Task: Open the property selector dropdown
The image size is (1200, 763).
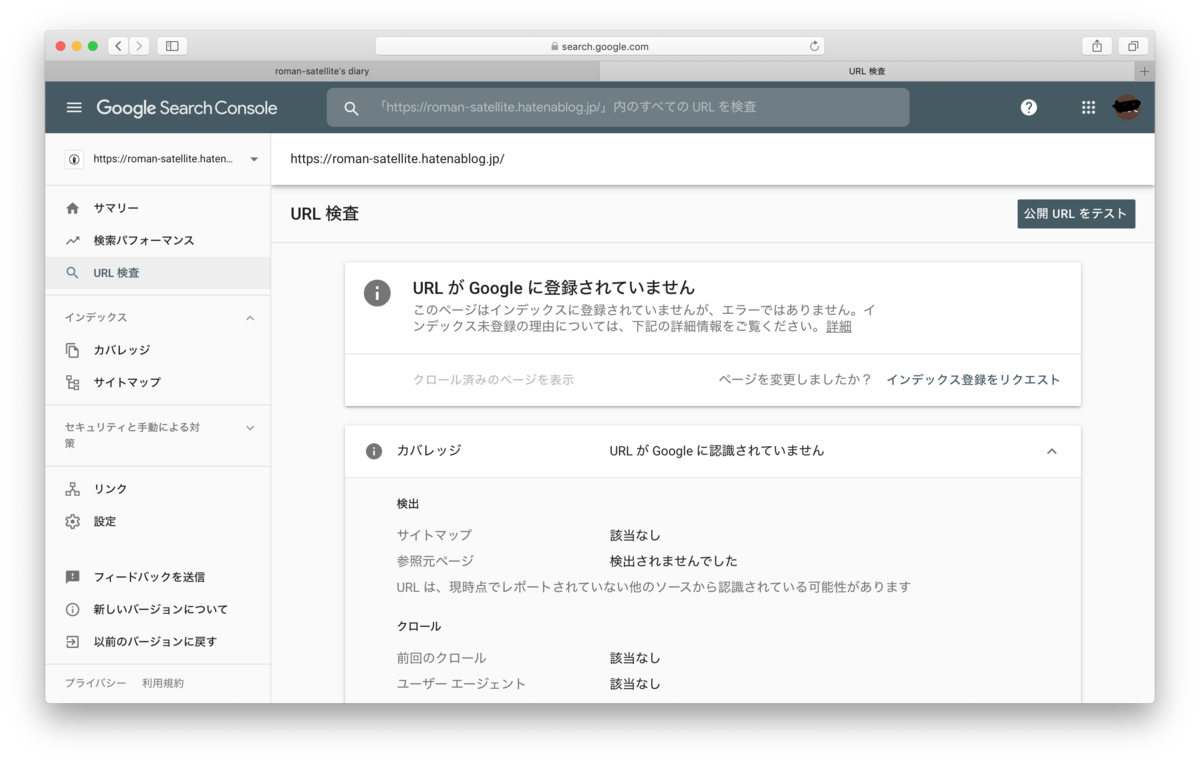Action: (163, 159)
